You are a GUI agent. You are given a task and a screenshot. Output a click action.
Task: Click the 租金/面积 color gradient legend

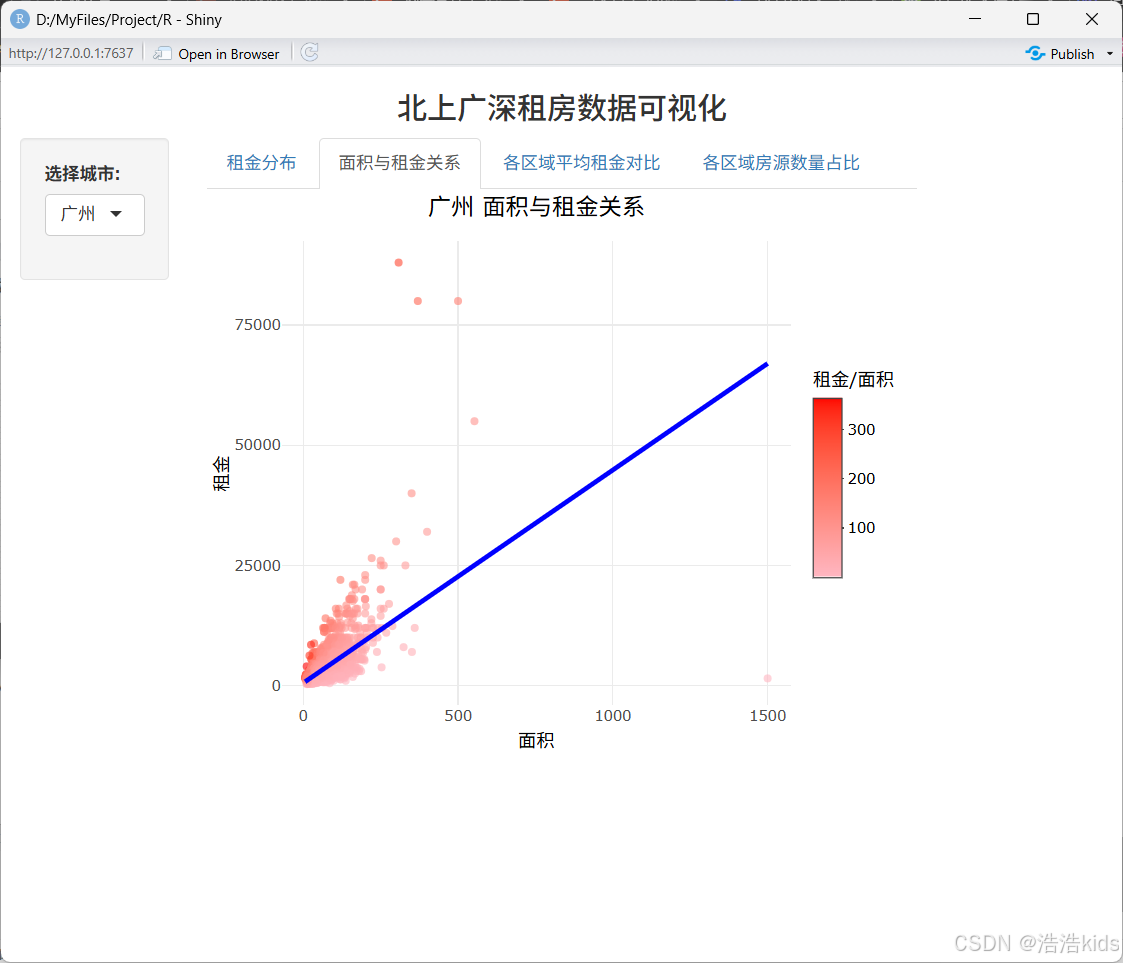pos(827,488)
